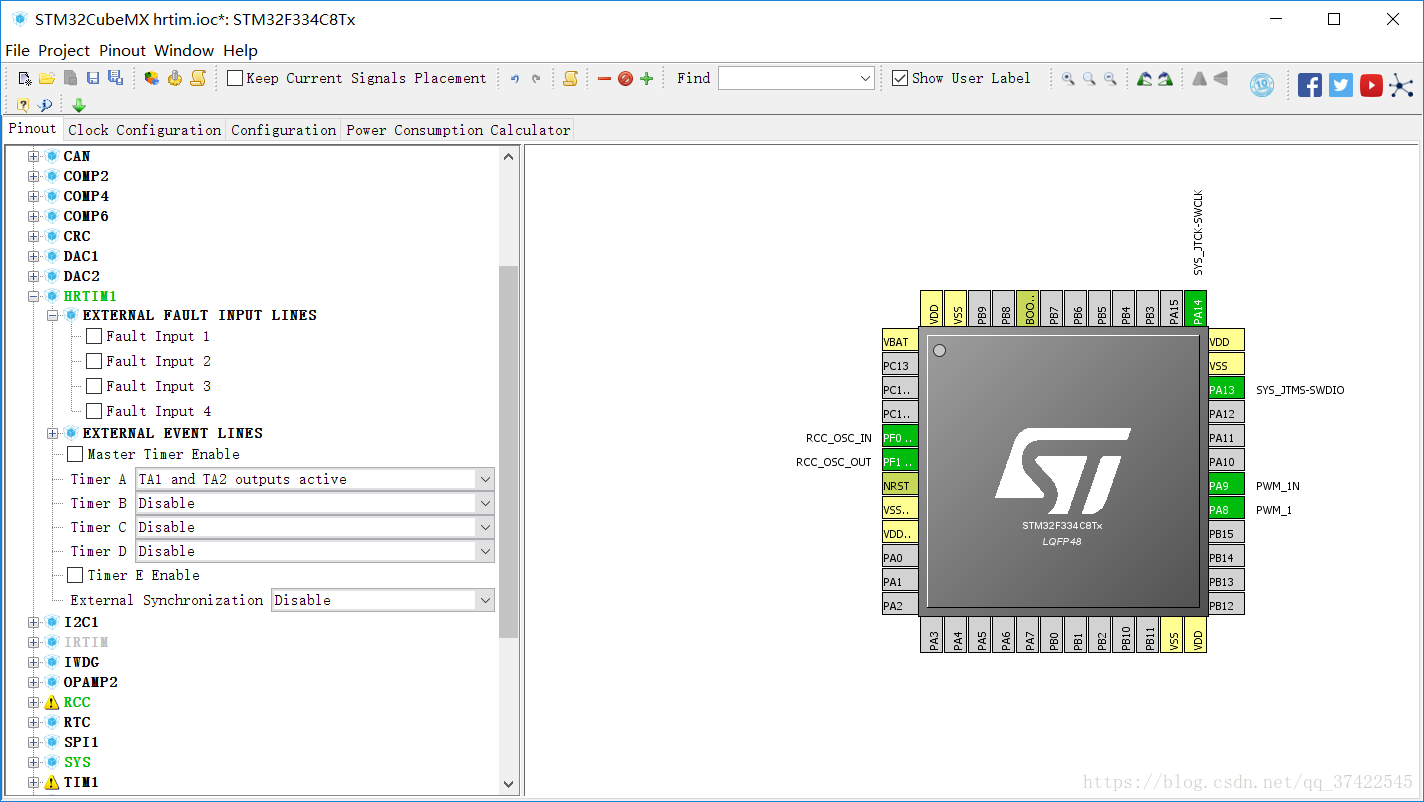
Task: Click the green PA14 pin
Action: point(1195,309)
